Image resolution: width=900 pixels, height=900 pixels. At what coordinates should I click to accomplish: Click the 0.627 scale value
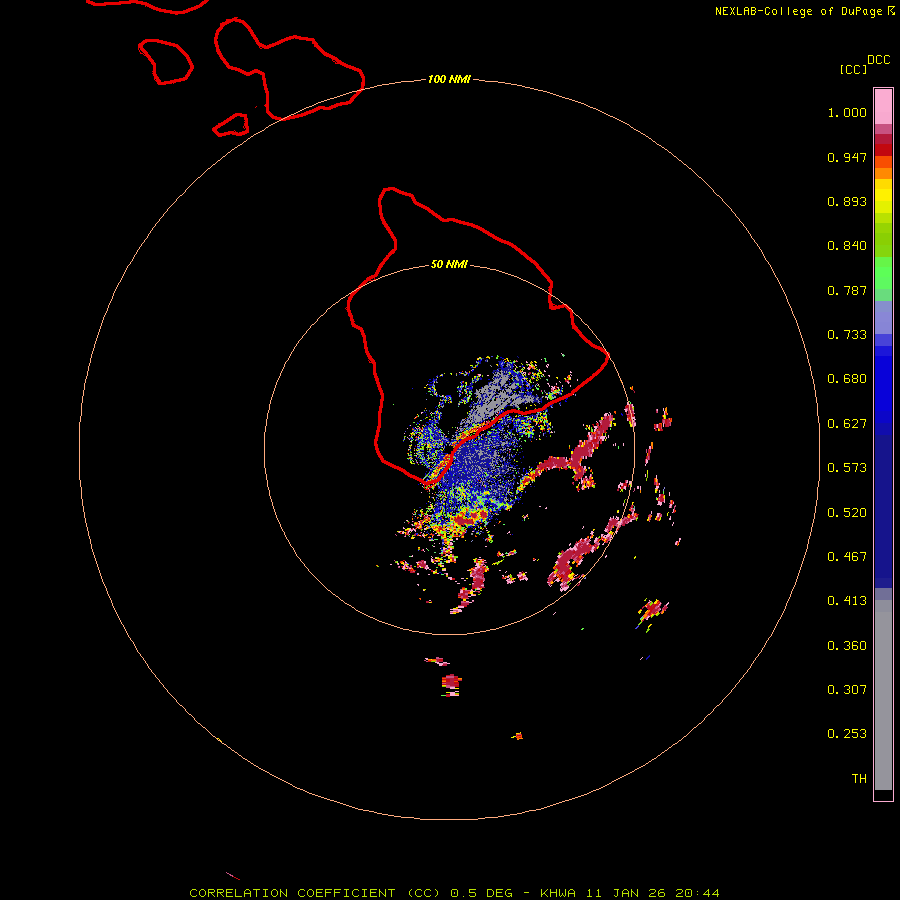tap(847, 424)
